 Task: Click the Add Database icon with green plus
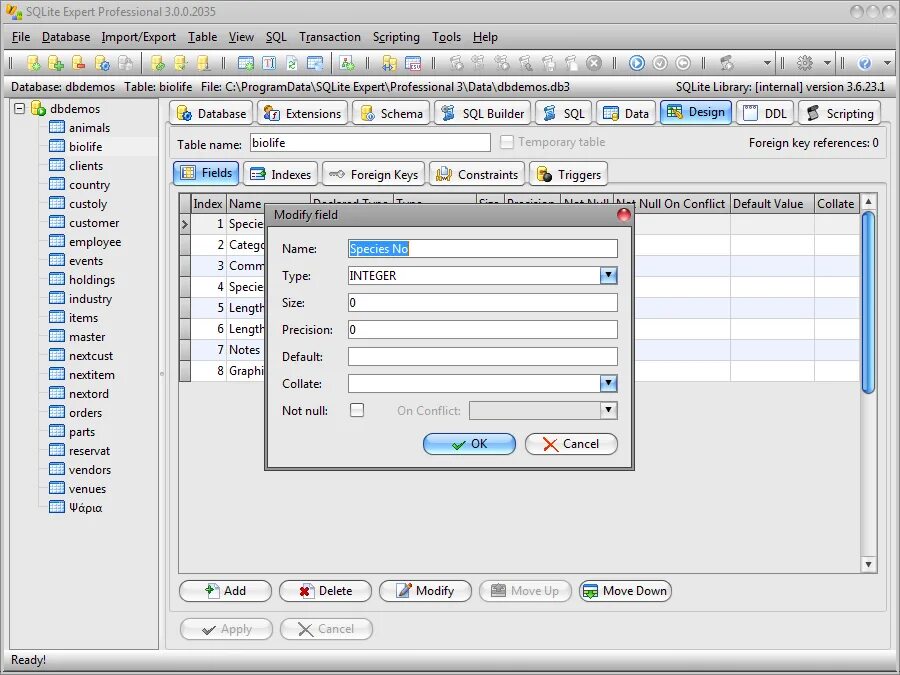tap(56, 63)
